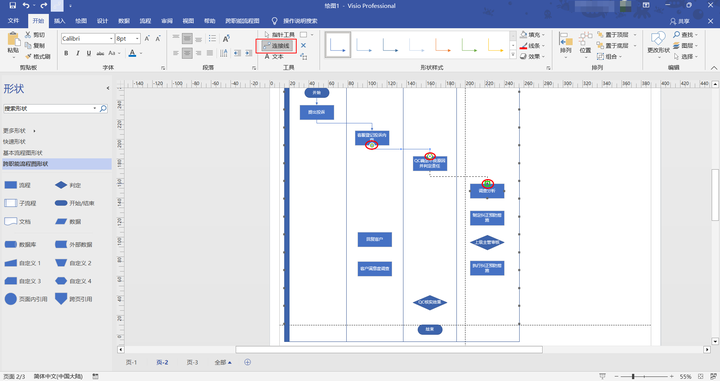Click the save icon in title bar
This screenshot has height=381, width=720.
click(12, 6)
